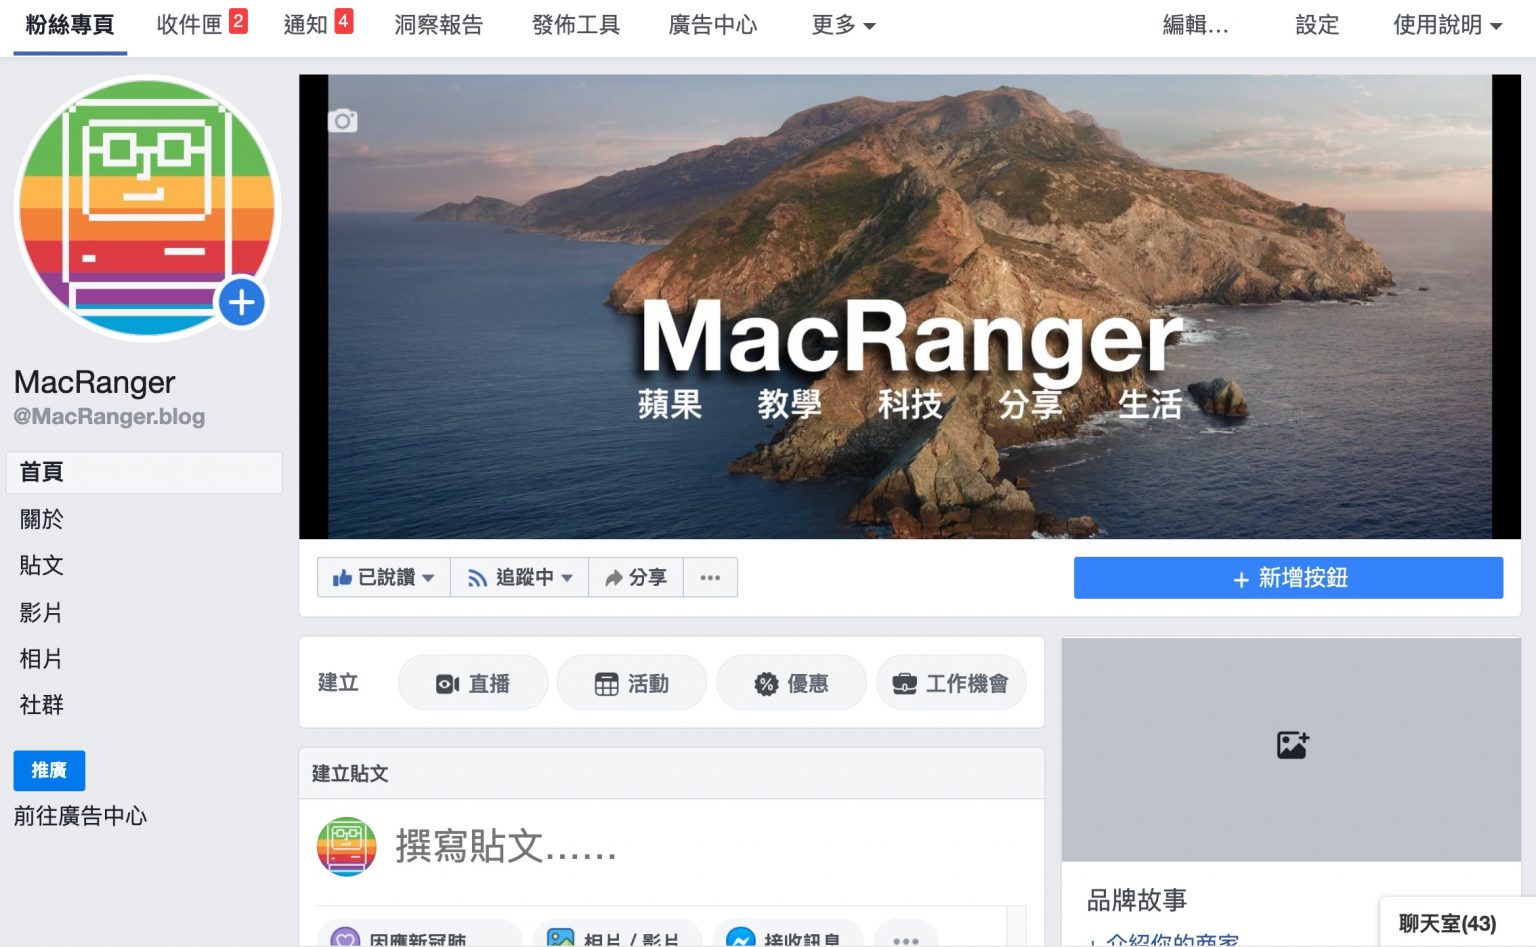Switch to the 洞察報告 tab
The height and width of the screenshot is (947, 1536).
(x=438, y=25)
